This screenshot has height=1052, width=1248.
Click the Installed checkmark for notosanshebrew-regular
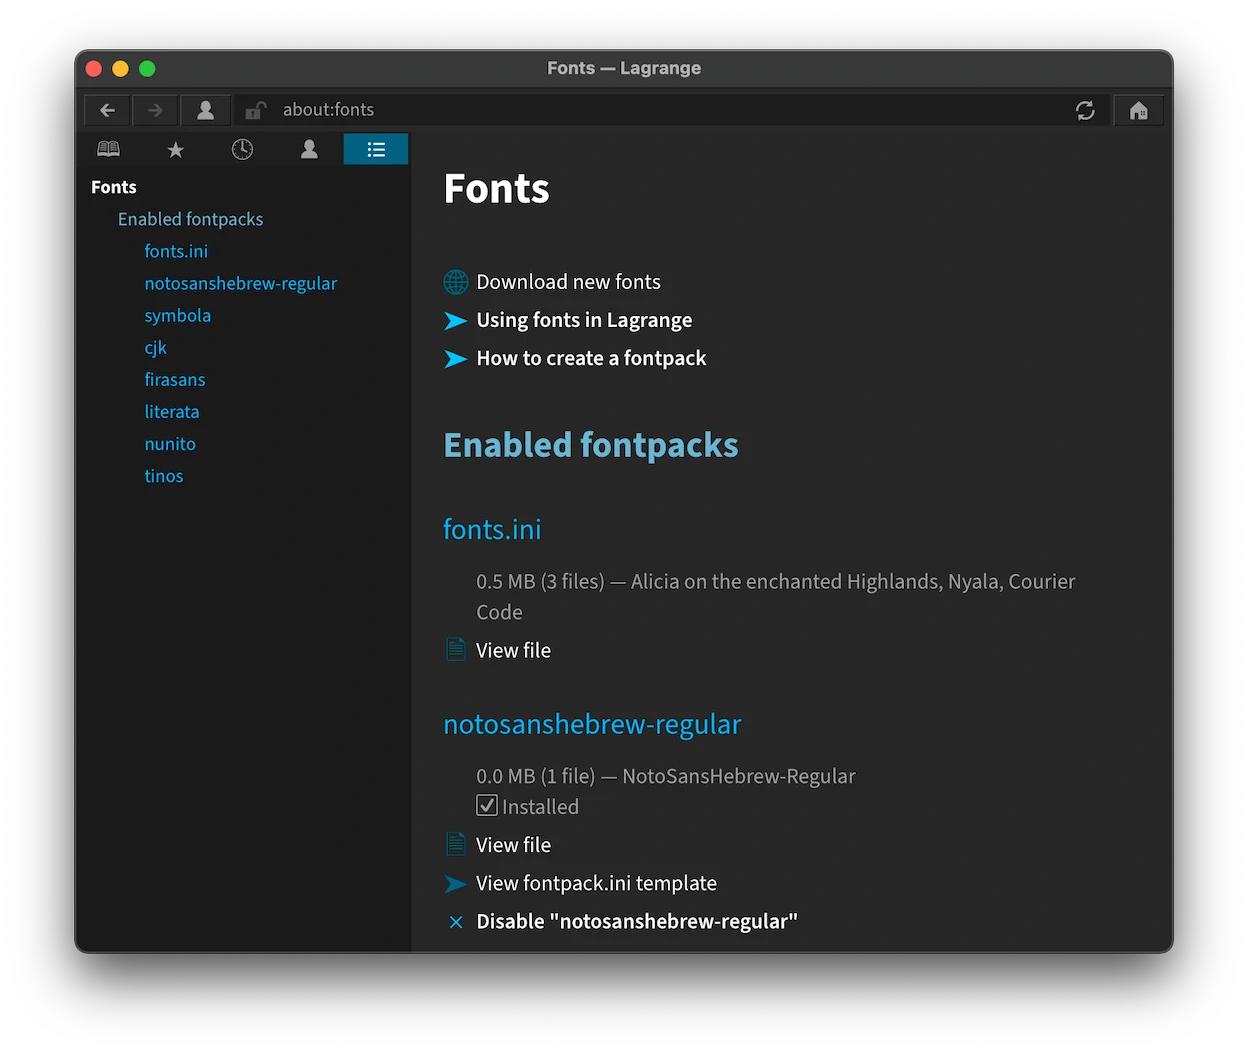click(x=487, y=805)
